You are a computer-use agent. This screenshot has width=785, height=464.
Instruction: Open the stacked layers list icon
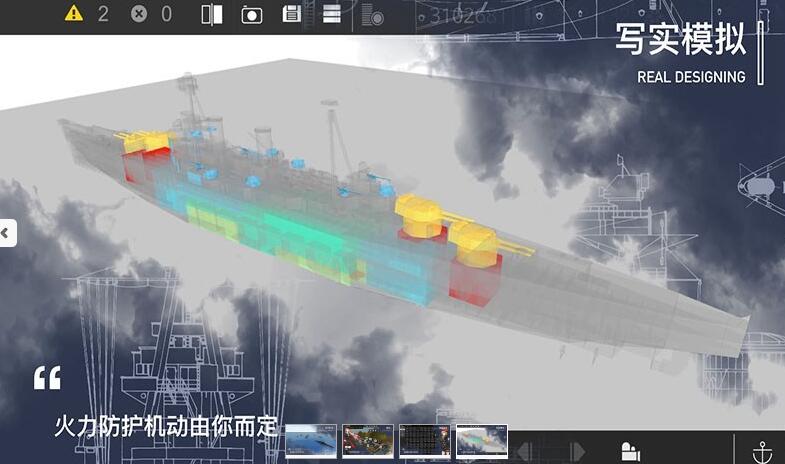(331, 14)
